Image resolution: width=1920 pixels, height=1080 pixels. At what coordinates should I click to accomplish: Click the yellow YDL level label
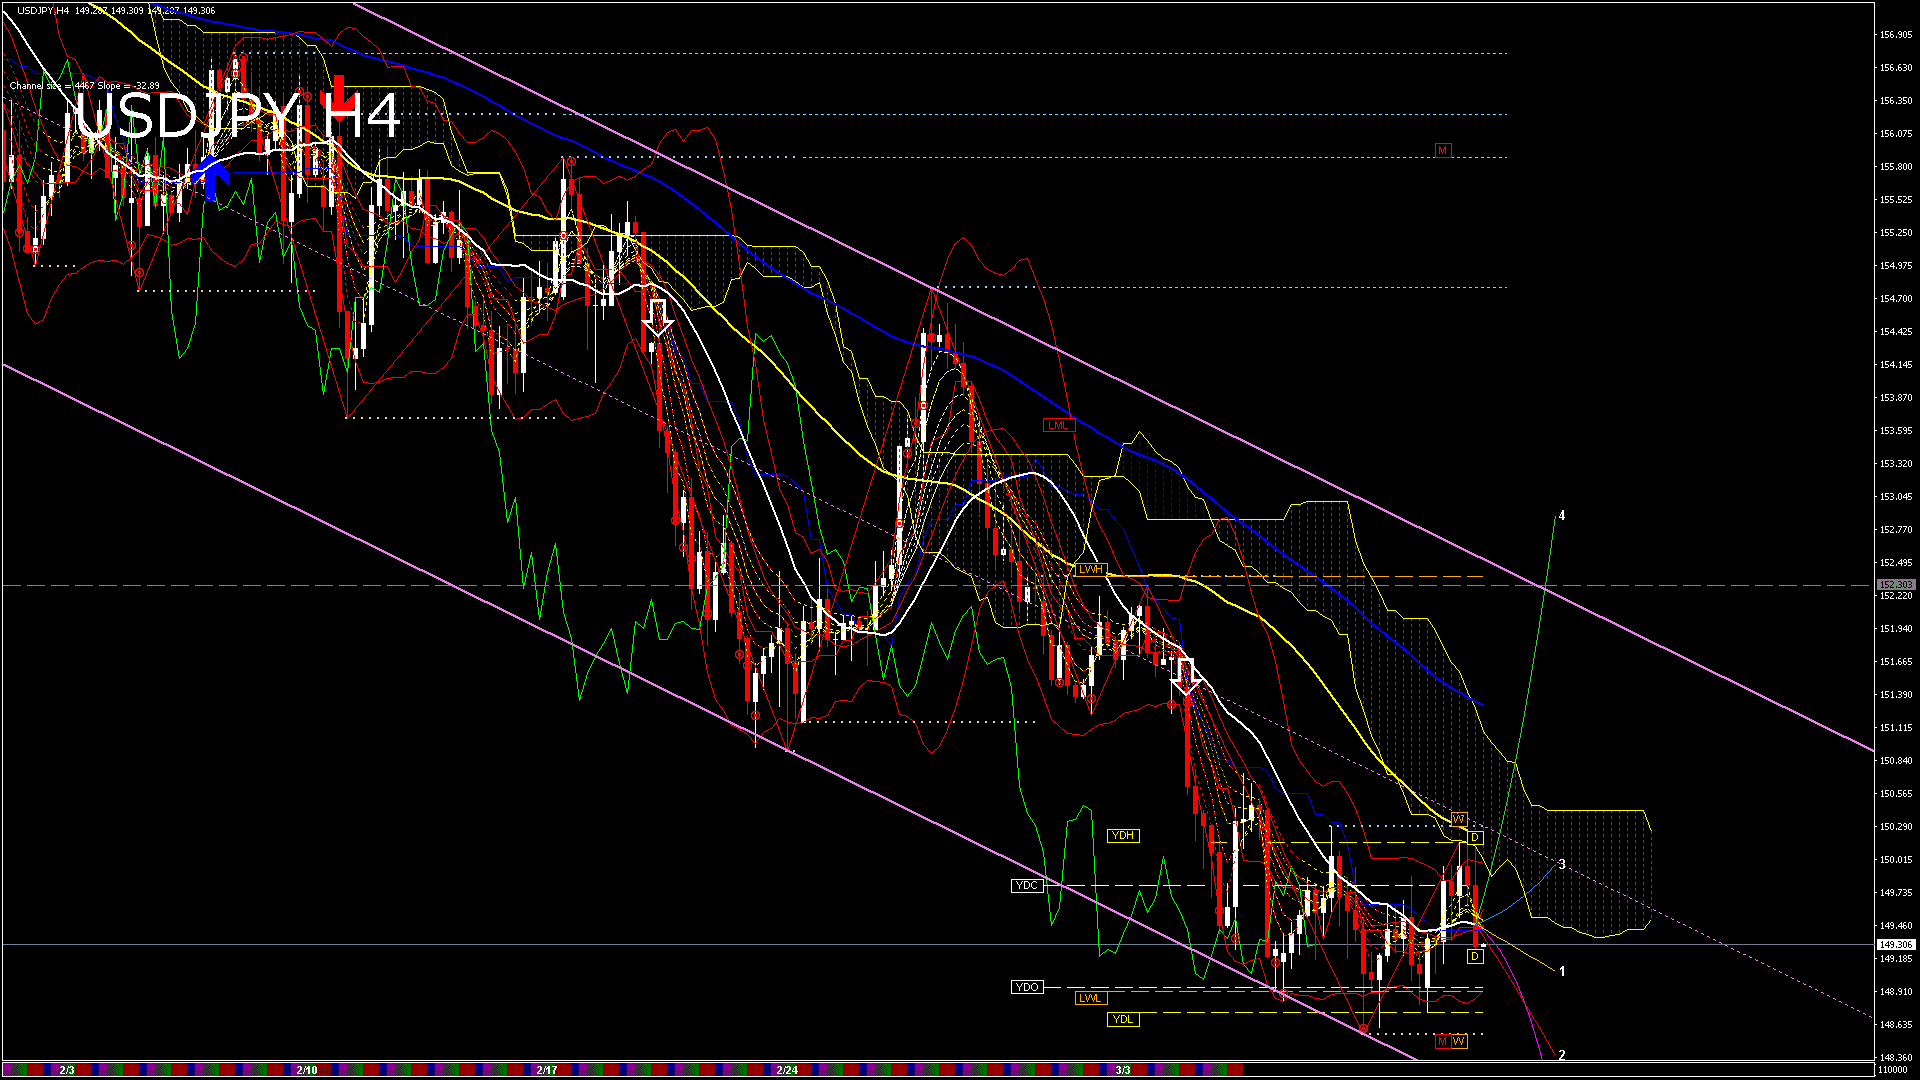pos(1123,1020)
